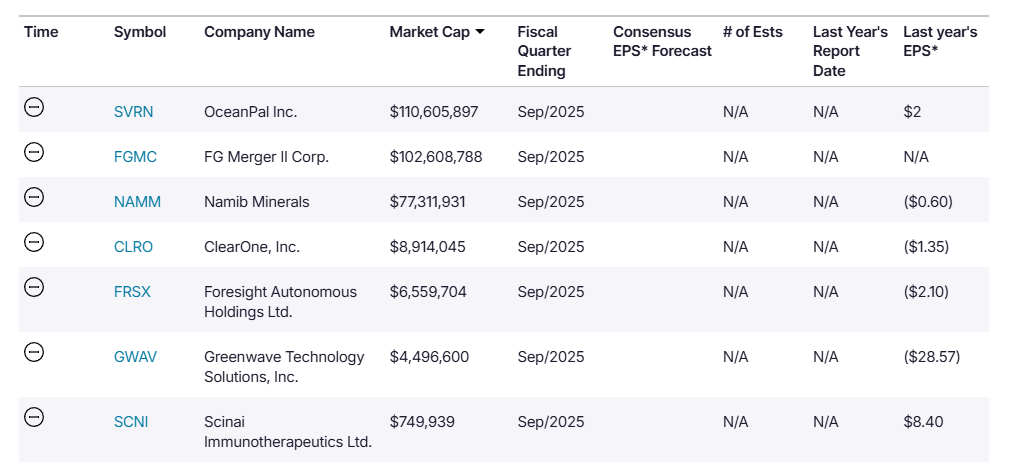The image size is (1009, 476).
Task: Go to the NAMM stock page
Action: point(137,202)
